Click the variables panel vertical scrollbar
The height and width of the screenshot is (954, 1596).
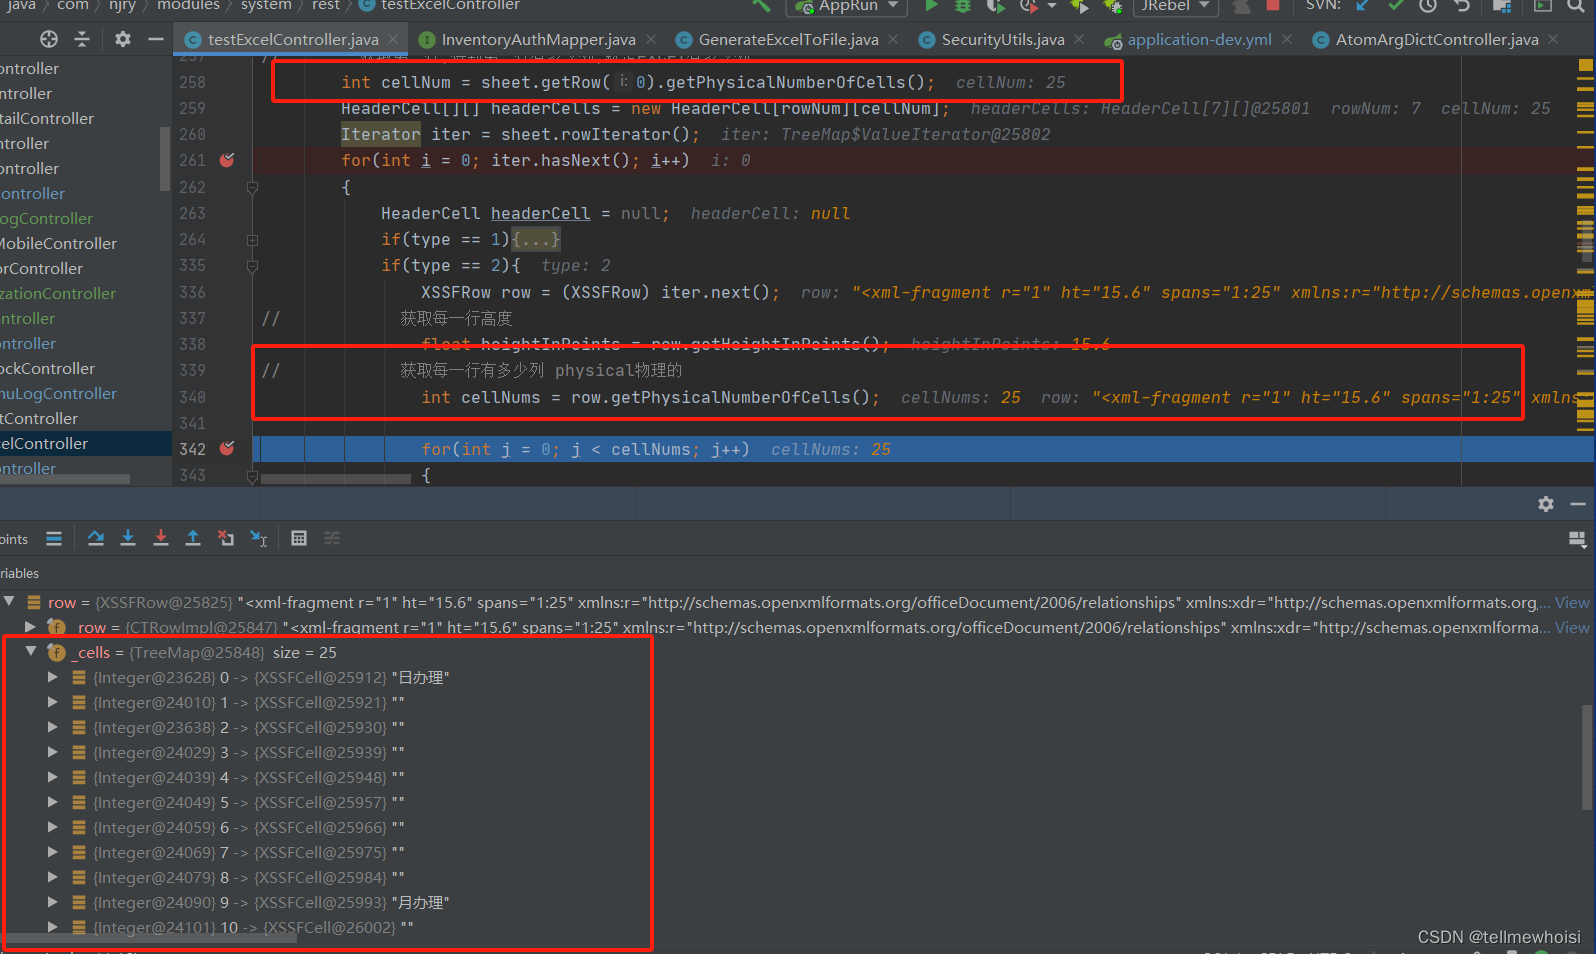point(1587,757)
